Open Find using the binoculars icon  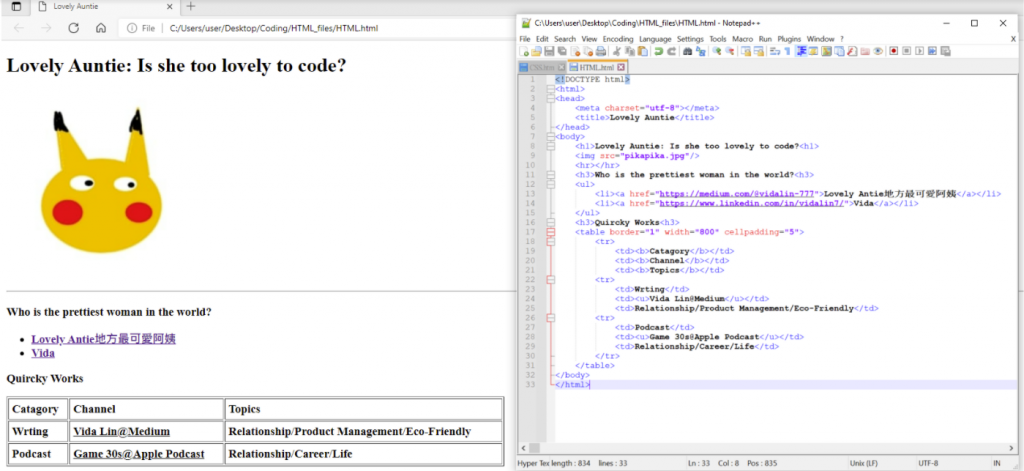(688, 51)
